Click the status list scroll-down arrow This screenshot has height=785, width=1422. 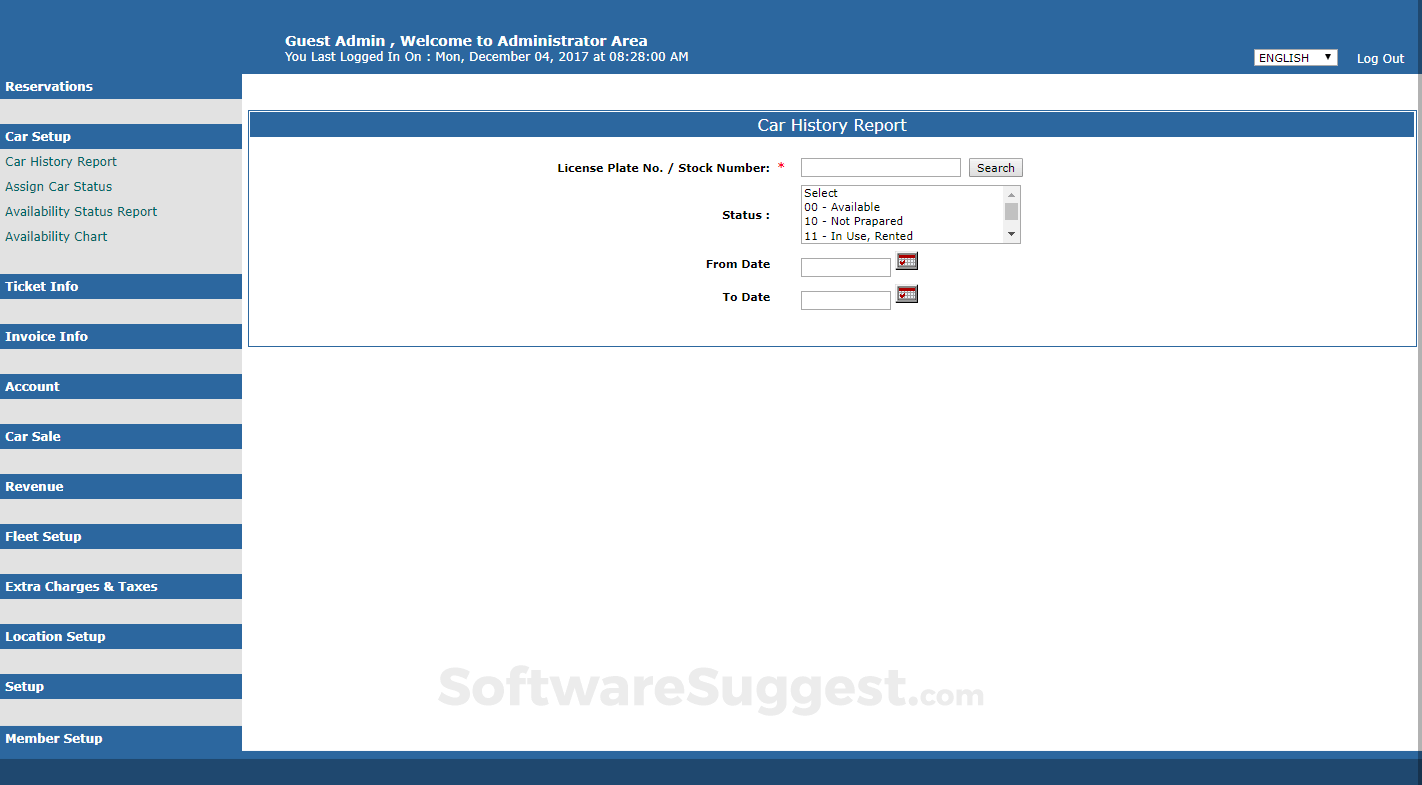1011,233
